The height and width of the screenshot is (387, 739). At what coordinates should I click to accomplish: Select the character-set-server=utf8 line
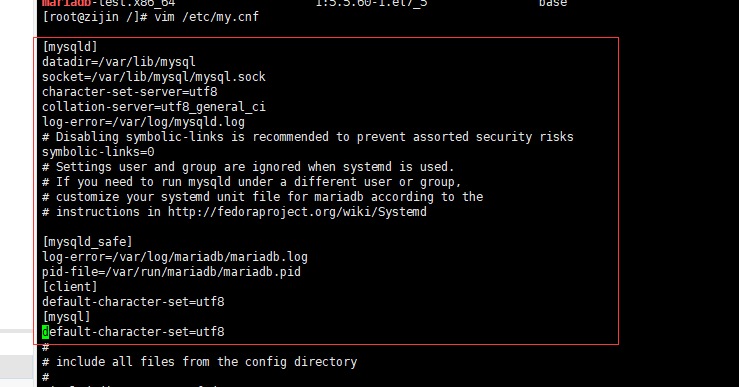[130, 92]
